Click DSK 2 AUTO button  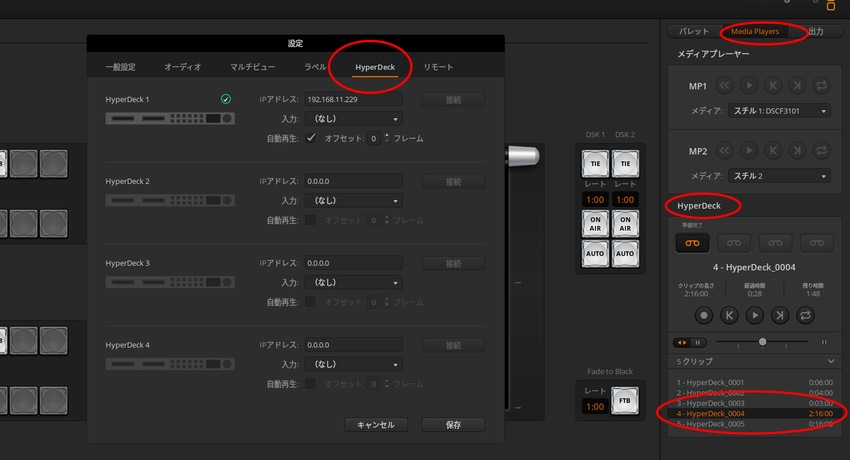point(625,254)
